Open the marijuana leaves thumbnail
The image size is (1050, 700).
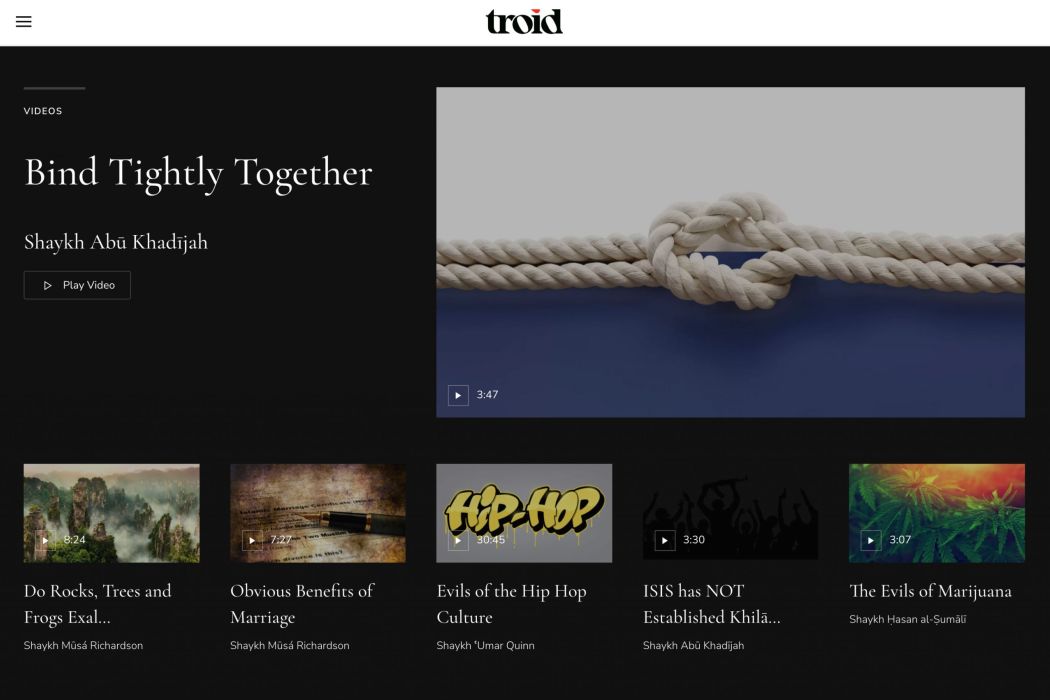click(936, 513)
